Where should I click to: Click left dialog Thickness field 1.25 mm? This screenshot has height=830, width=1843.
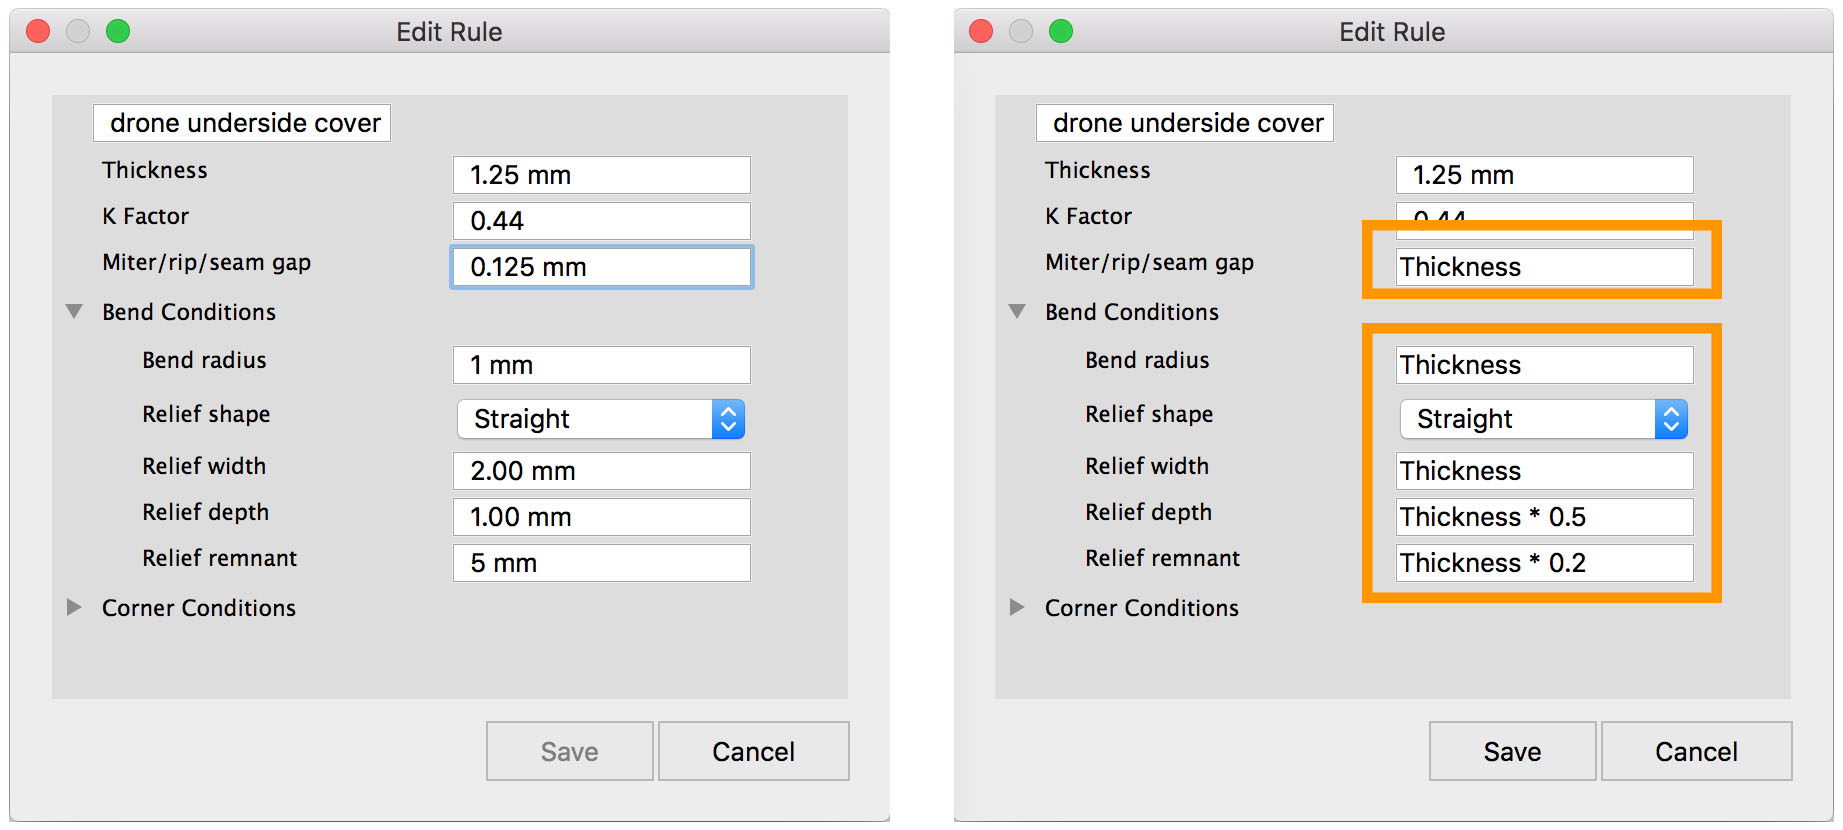click(x=601, y=175)
